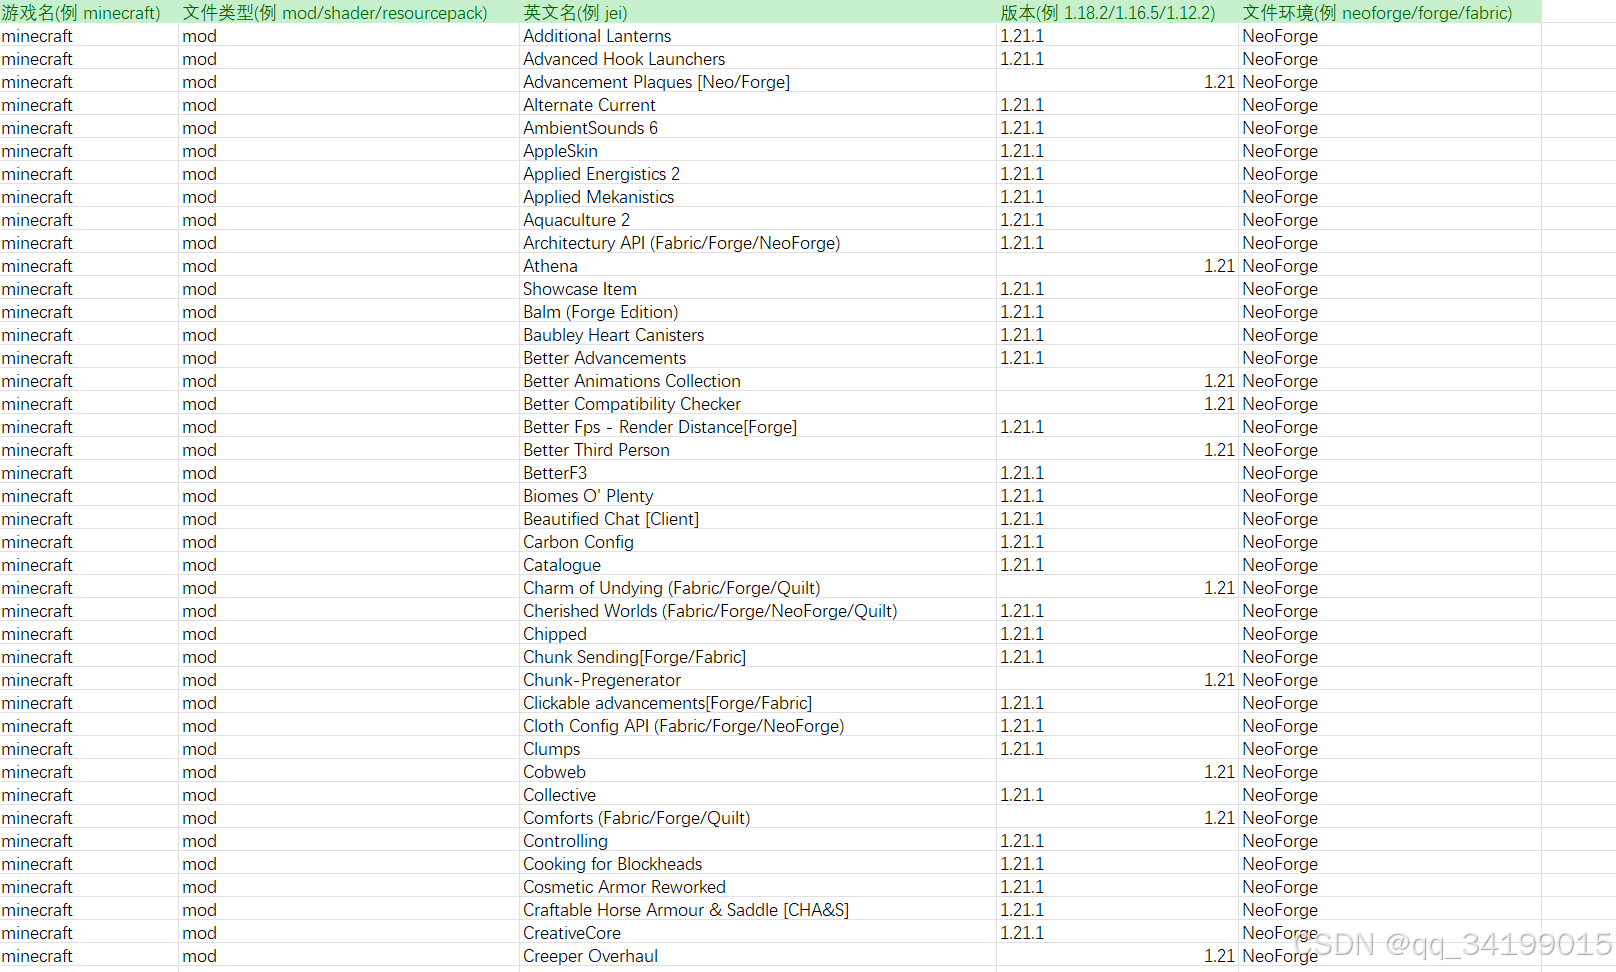Select the header cell '版本(例 1.18.2/1.16.5/1.12.2)'

(1117, 12)
